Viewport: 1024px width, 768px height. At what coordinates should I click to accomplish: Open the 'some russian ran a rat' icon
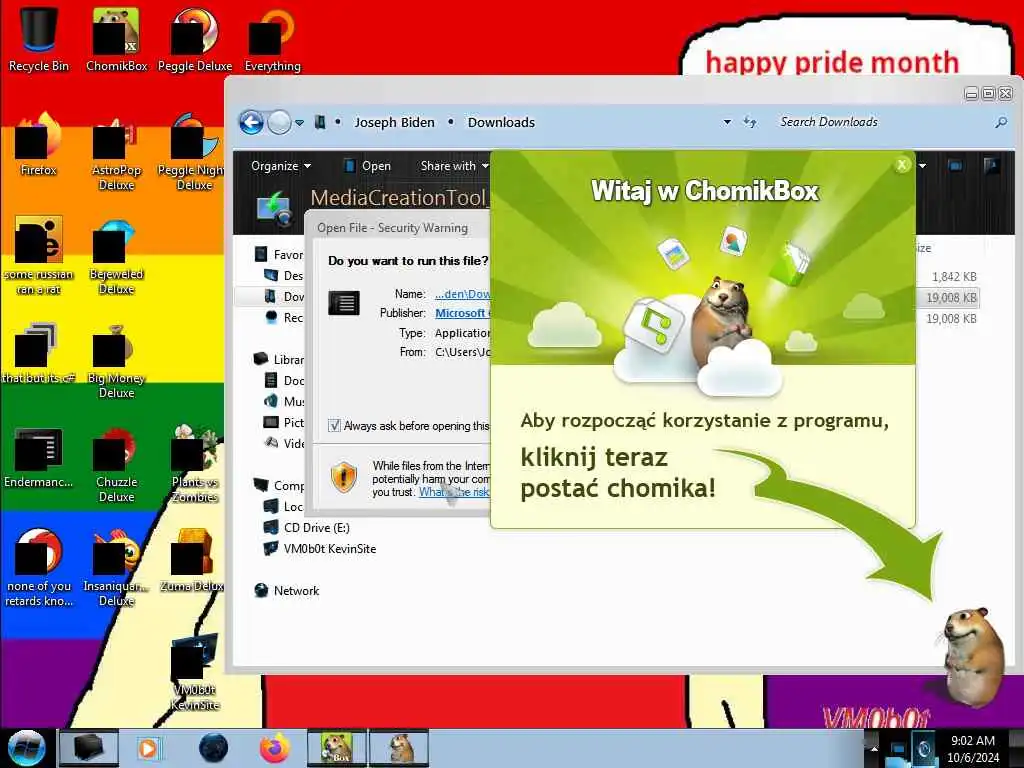[x=39, y=256]
